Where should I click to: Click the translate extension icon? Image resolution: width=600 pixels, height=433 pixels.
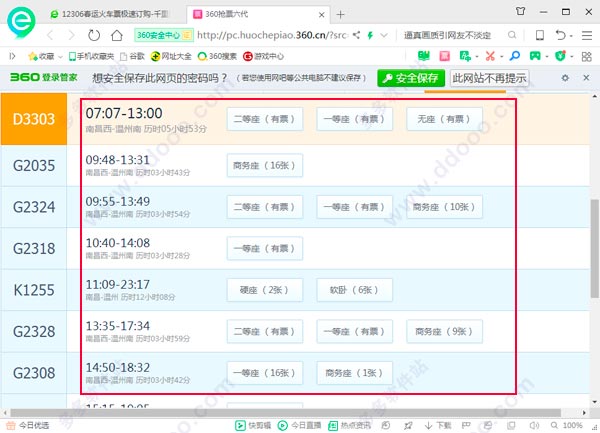pyautogui.click(x=465, y=56)
